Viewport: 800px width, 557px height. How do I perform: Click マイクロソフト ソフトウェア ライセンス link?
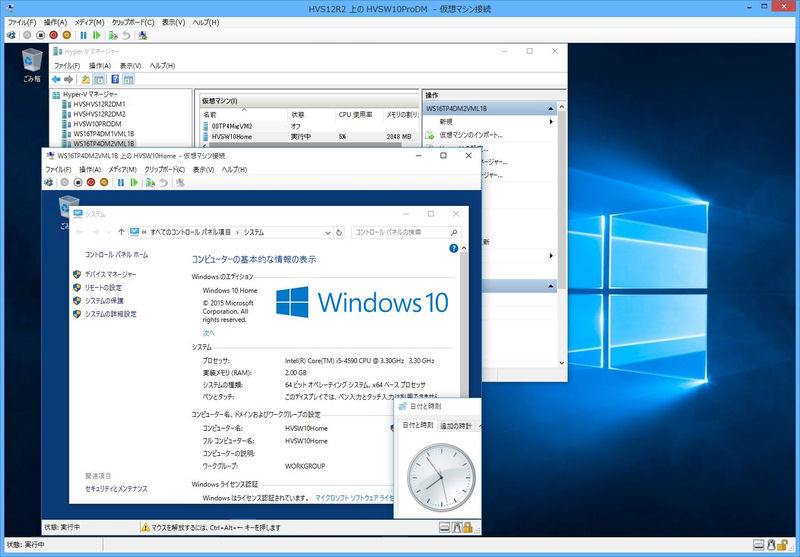point(354,498)
